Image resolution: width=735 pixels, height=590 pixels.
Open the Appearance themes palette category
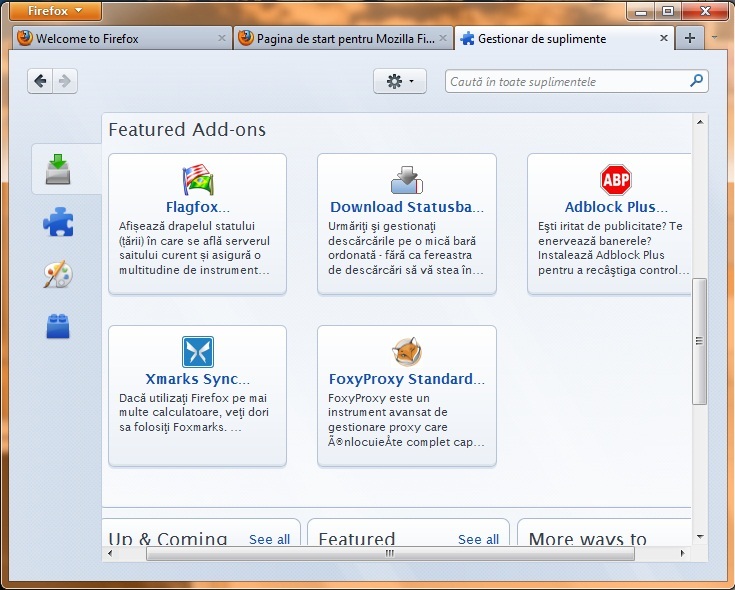pyautogui.click(x=58, y=274)
